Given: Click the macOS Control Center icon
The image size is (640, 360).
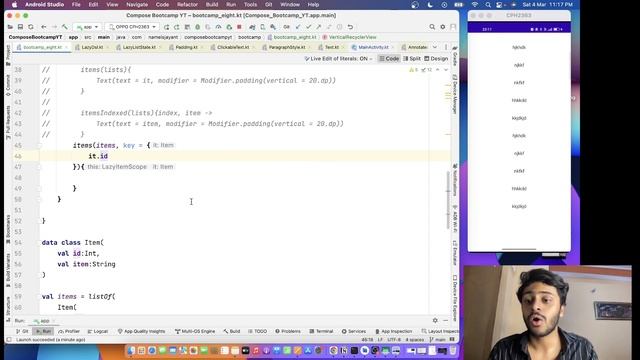Looking at the screenshot, I should [499, 4].
